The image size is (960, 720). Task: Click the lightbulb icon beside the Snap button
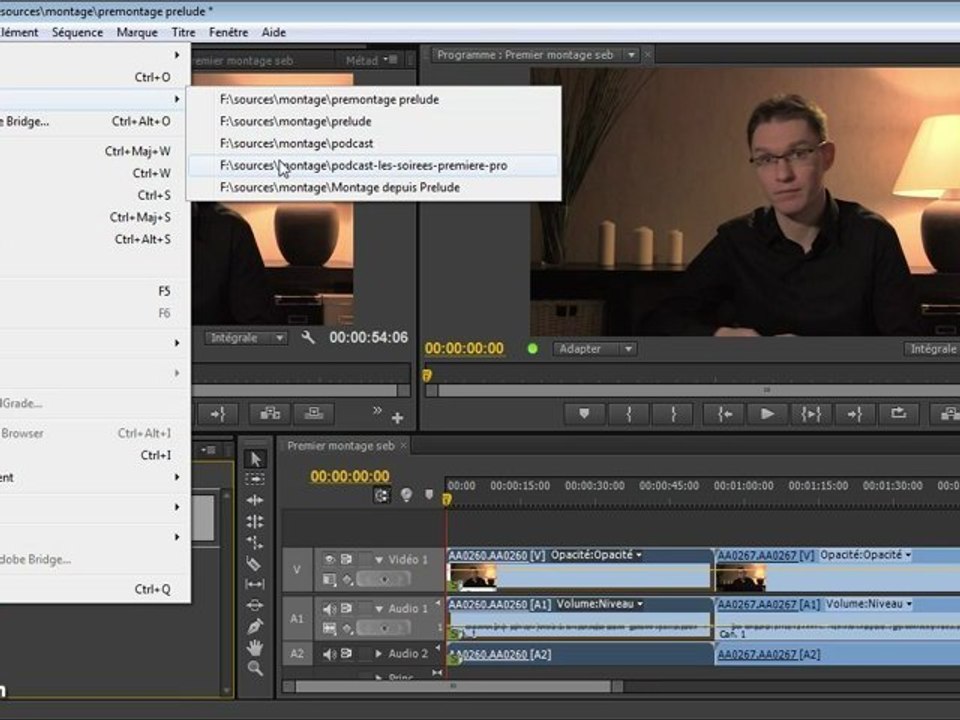[x=406, y=495]
